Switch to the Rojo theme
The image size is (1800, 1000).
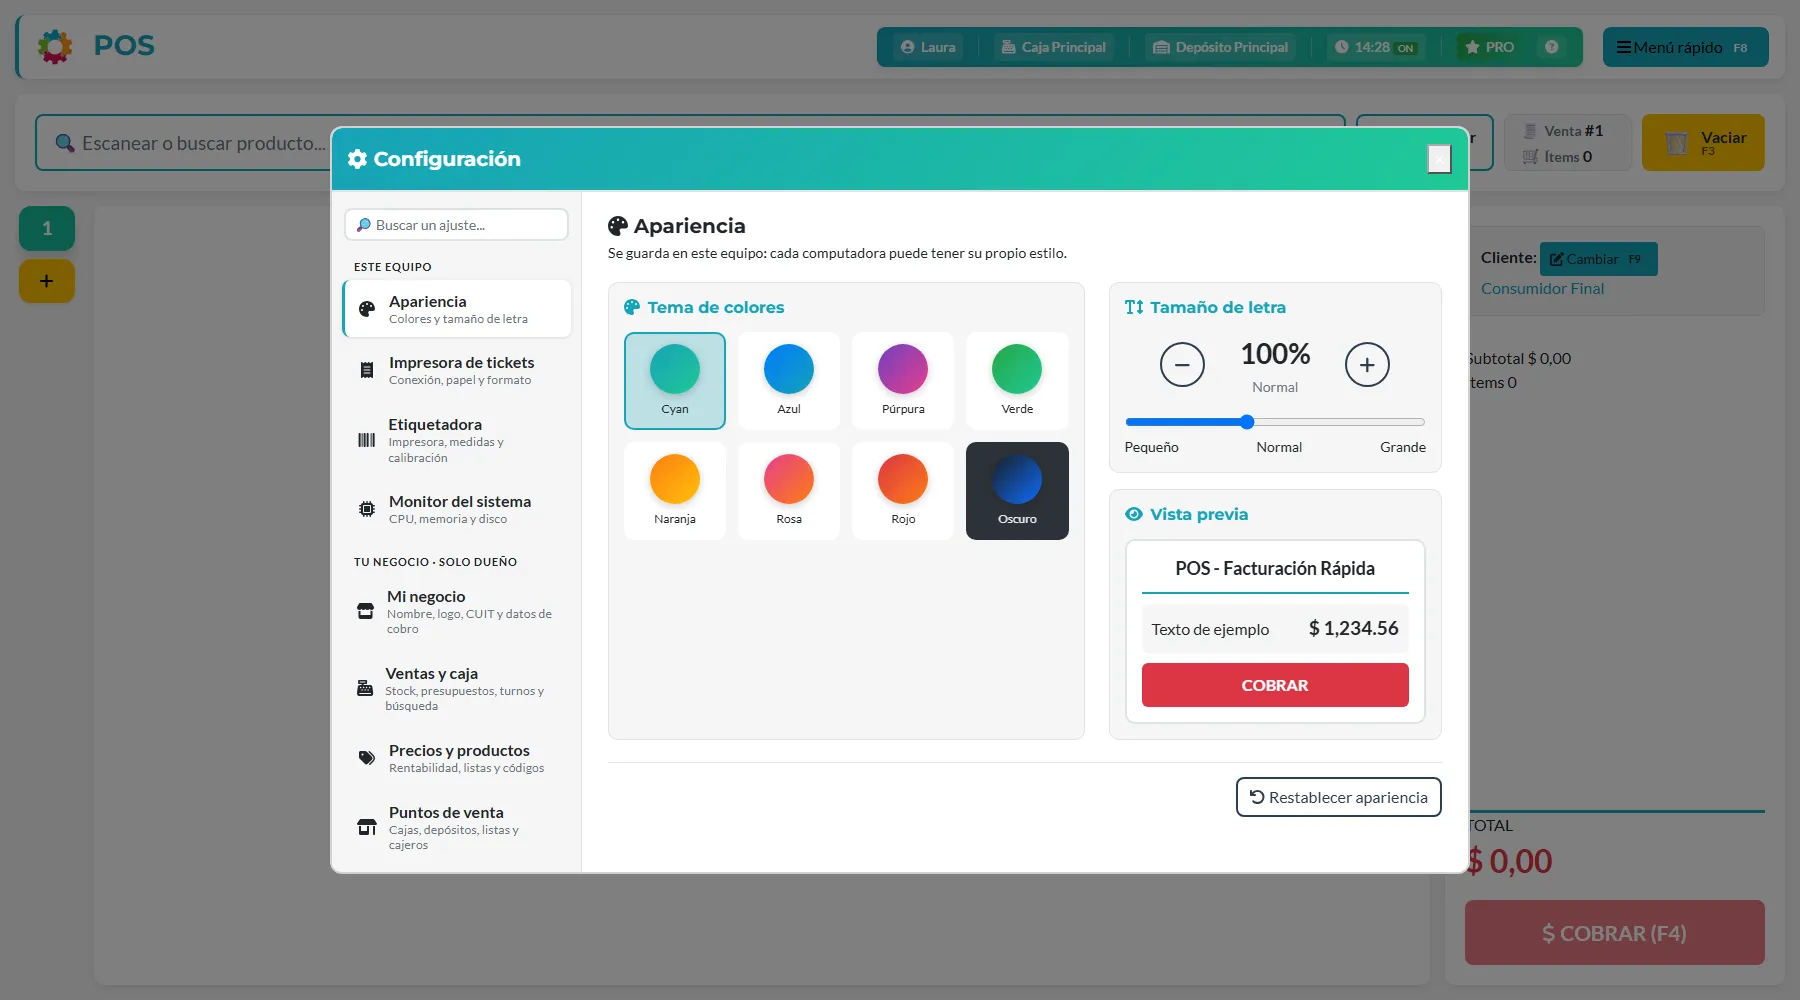pyautogui.click(x=903, y=491)
